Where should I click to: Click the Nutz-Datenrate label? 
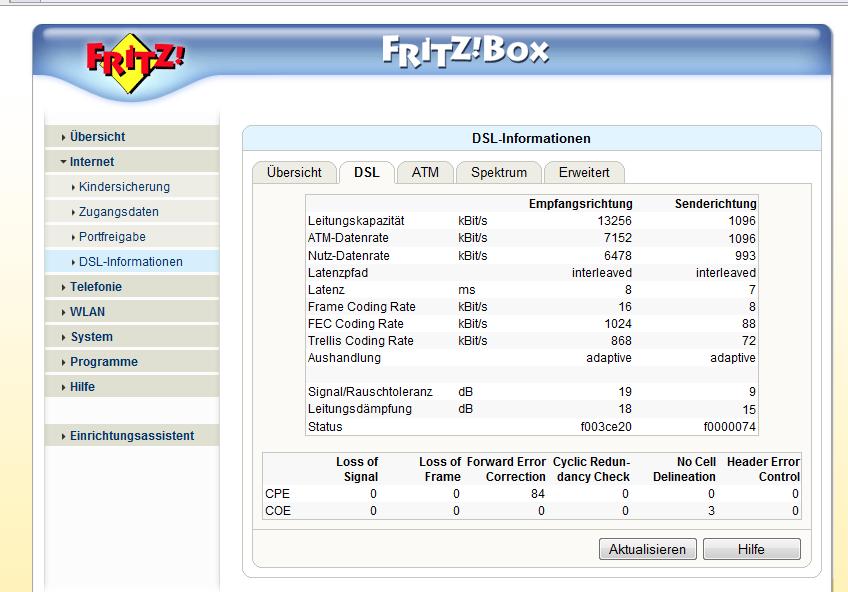[x=348, y=255]
